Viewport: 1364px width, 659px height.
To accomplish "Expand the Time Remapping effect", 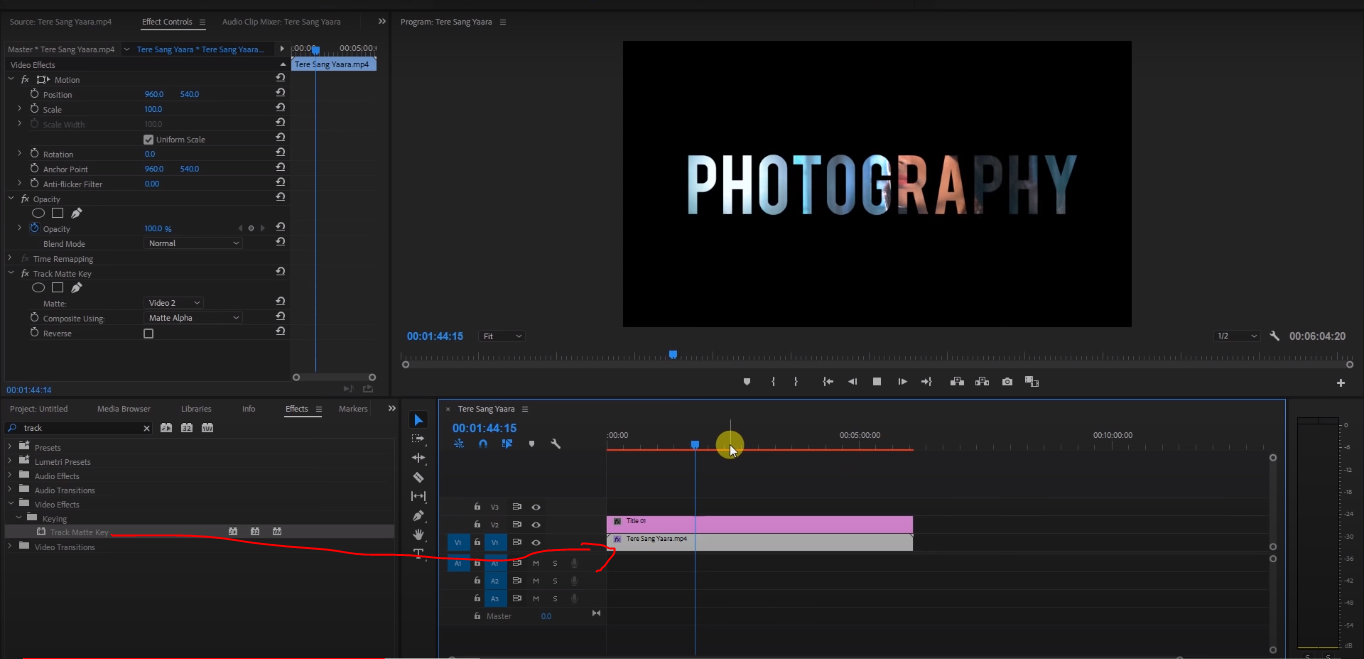I will [12, 259].
